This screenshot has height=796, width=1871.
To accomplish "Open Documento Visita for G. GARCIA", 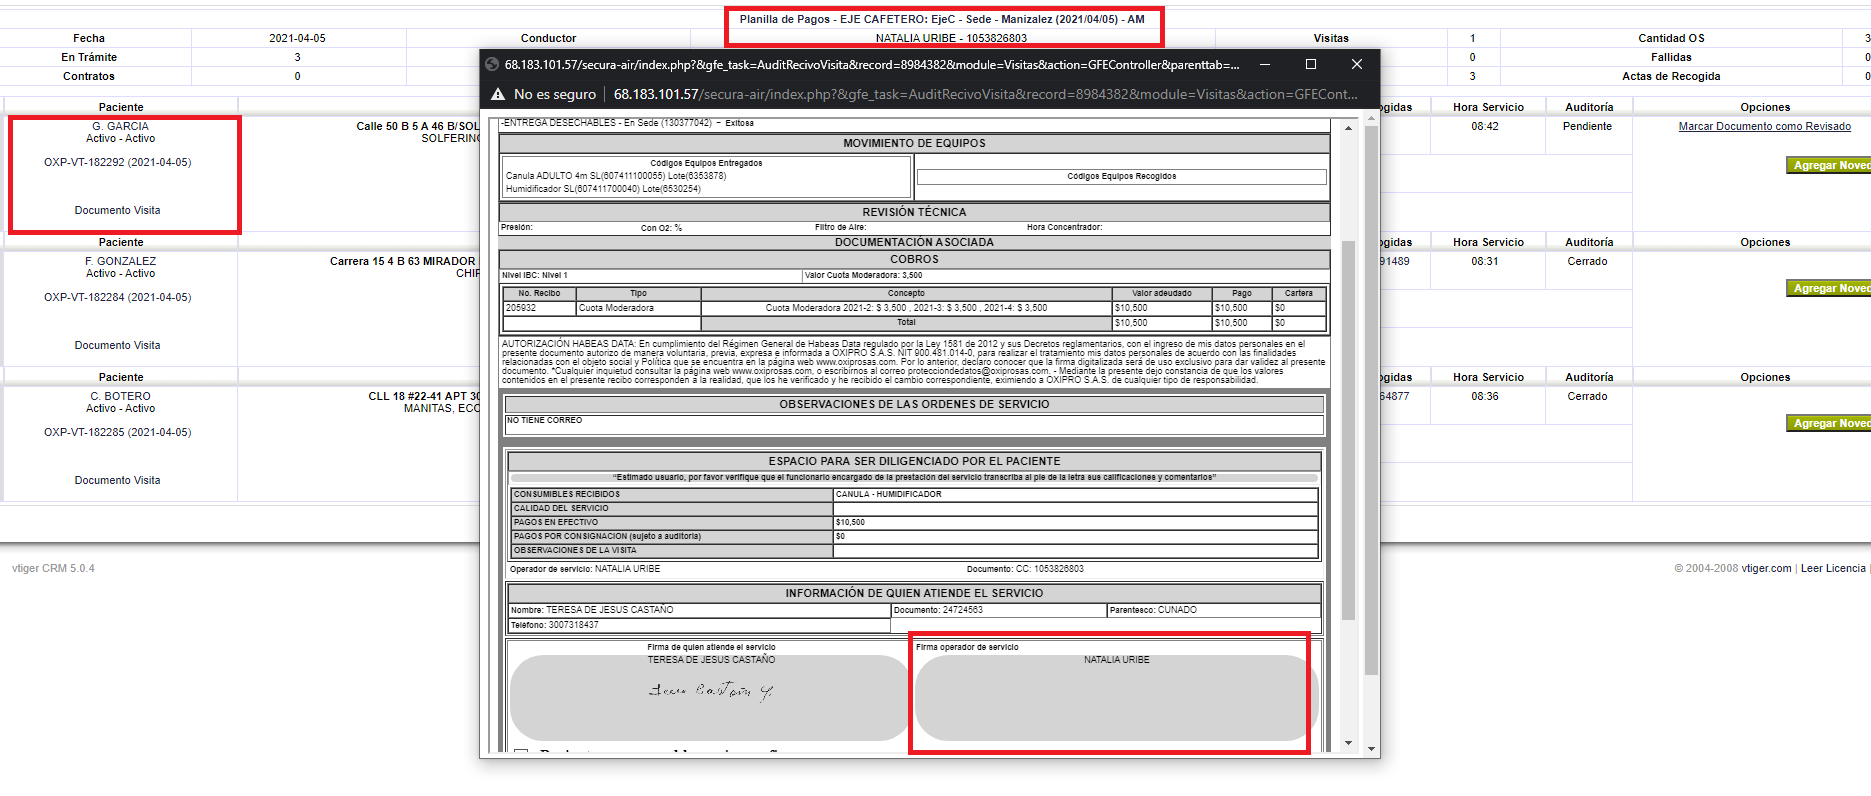I will click(117, 210).
